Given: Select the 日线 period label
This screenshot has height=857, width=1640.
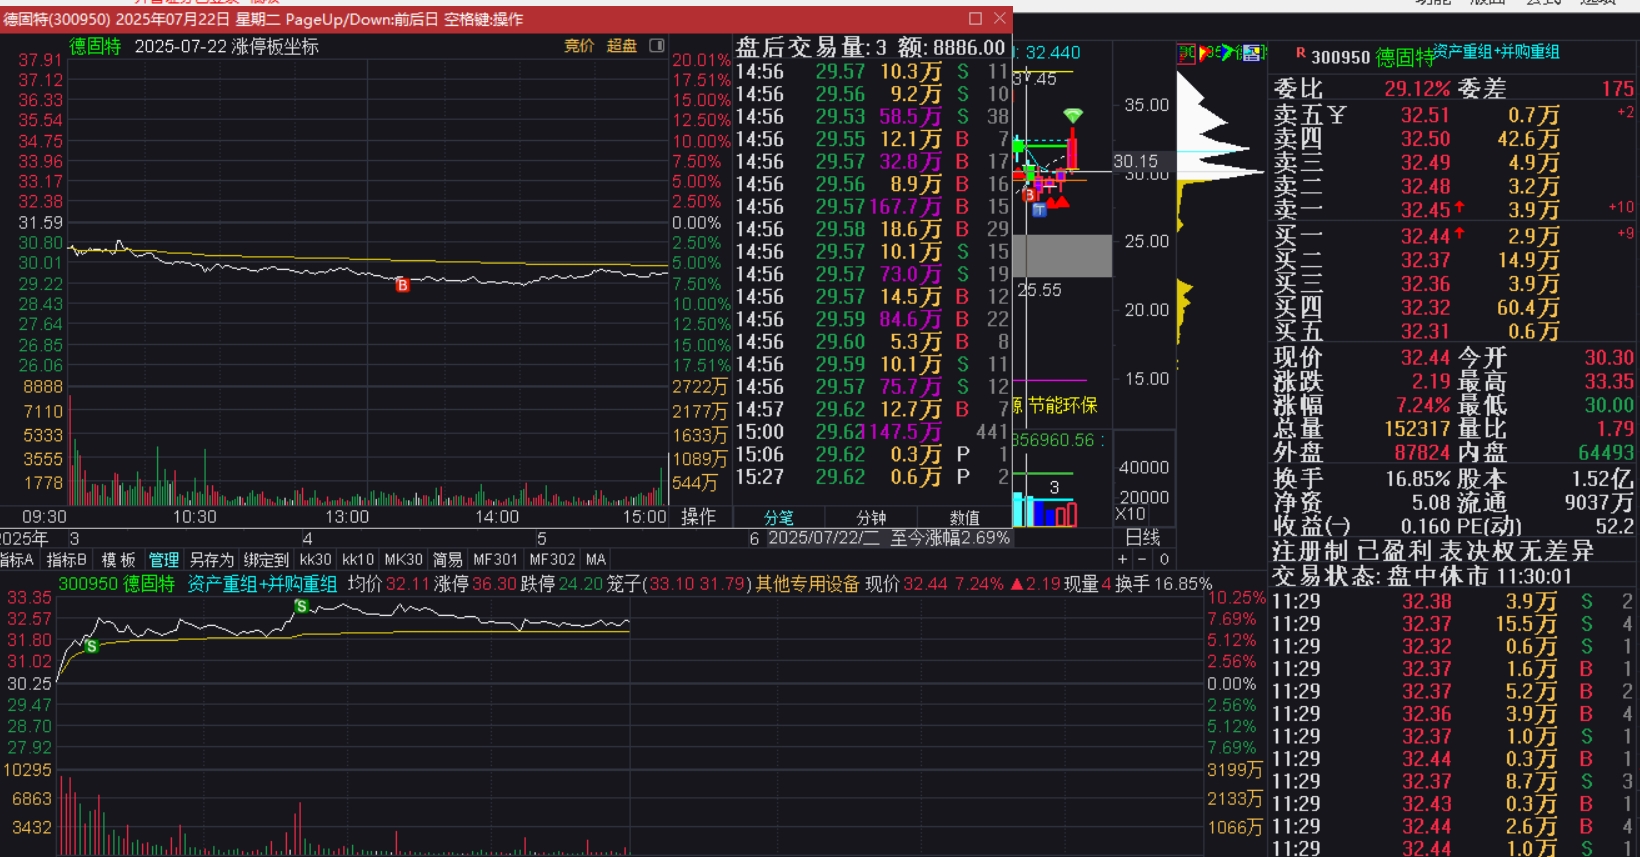Looking at the screenshot, I should point(1143,538).
